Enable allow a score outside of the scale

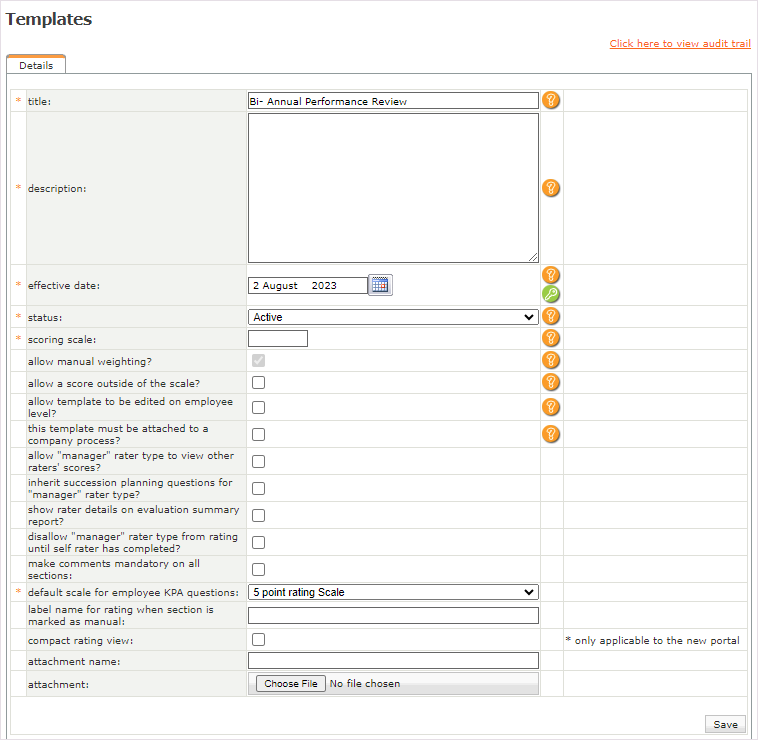coord(258,382)
